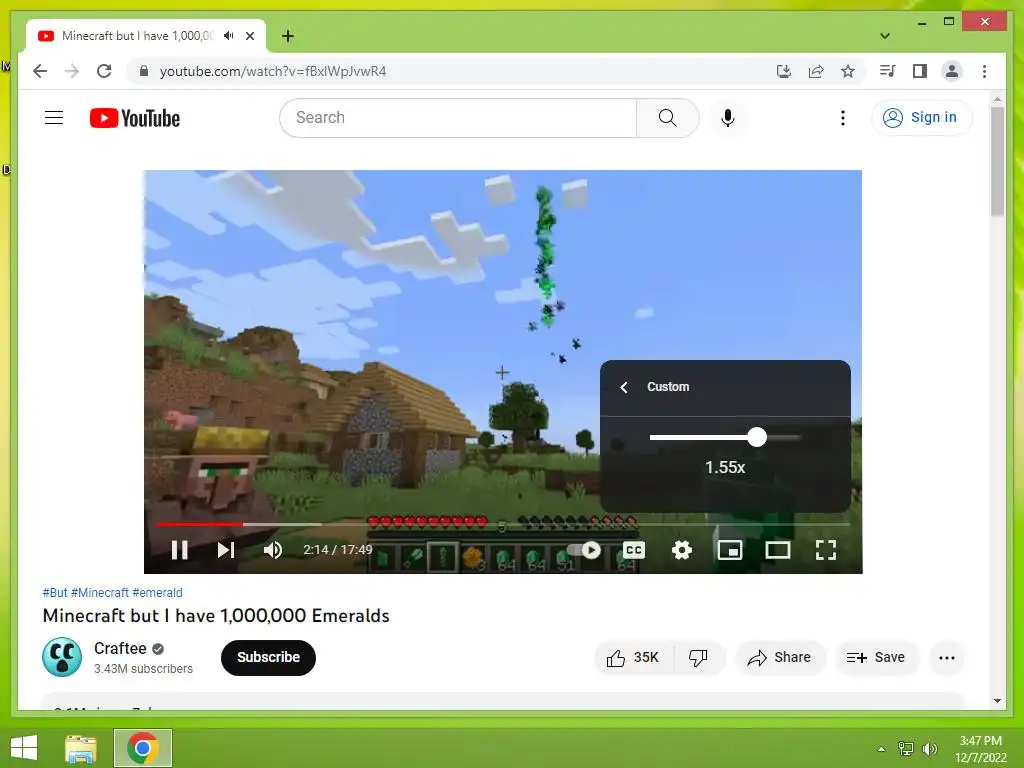Open a new tab

point(288,36)
